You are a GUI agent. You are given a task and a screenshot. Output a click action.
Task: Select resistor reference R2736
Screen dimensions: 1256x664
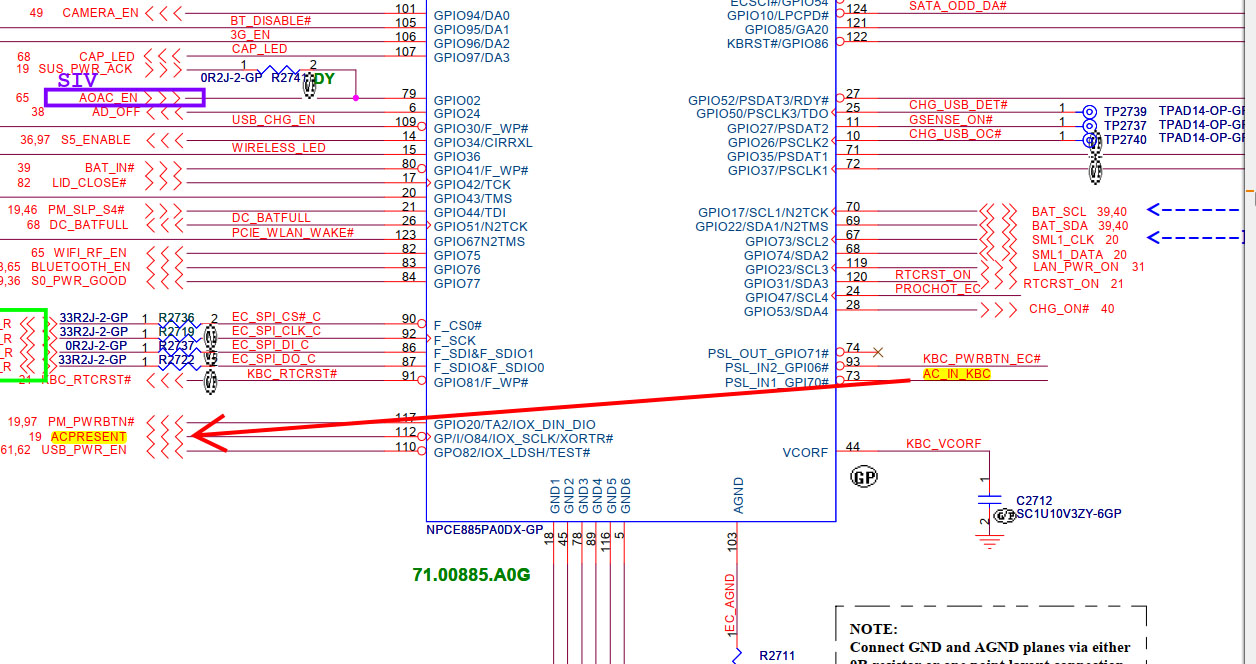click(177, 317)
